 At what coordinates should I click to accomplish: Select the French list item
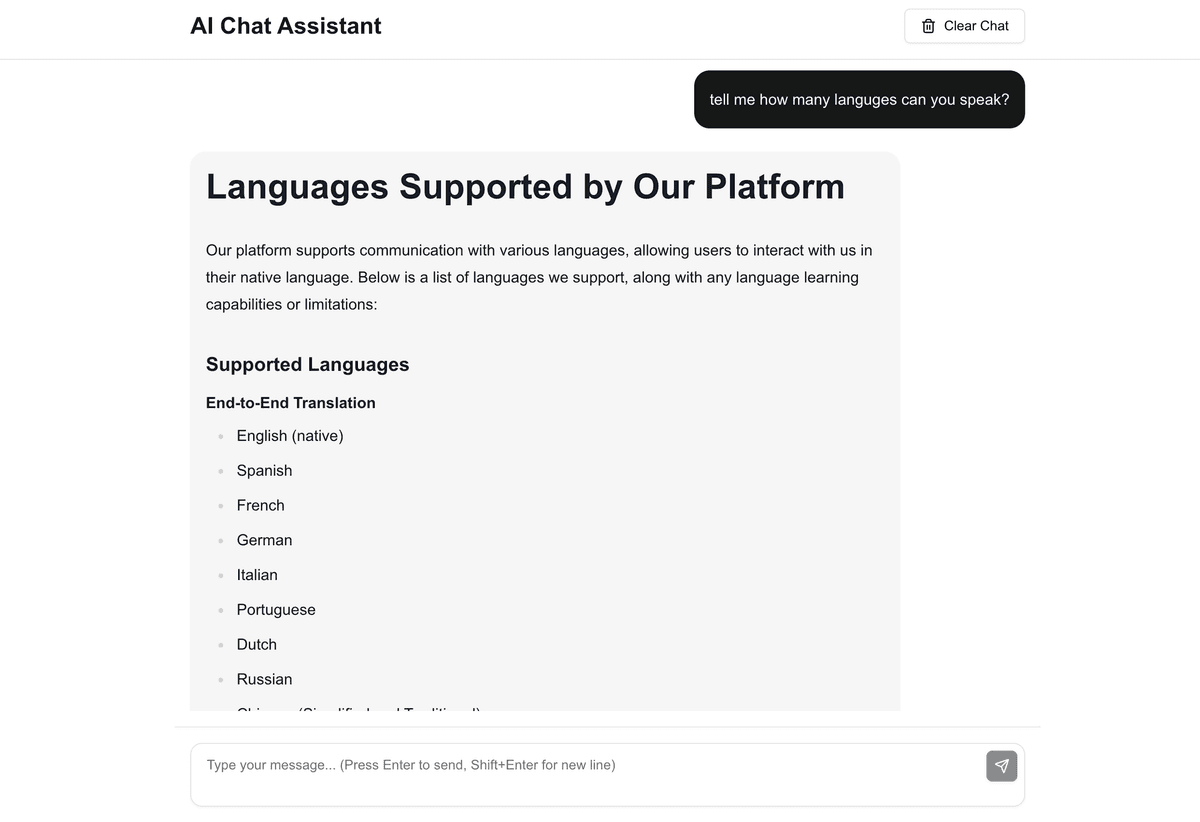click(x=261, y=505)
